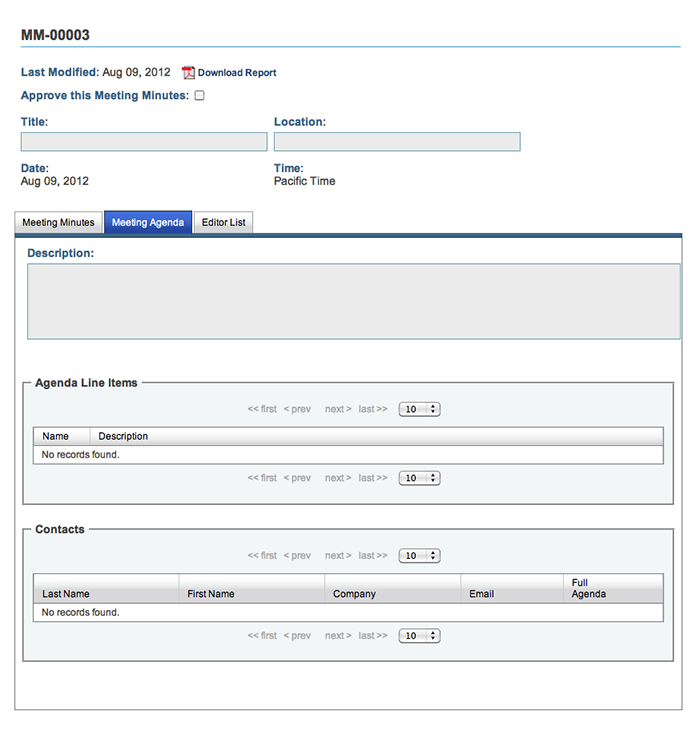Image resolution: width=700 pixels, height=735 pixels.
Task: Click 'Aug 09, 2012' under Date label
Action: point(55,181)
